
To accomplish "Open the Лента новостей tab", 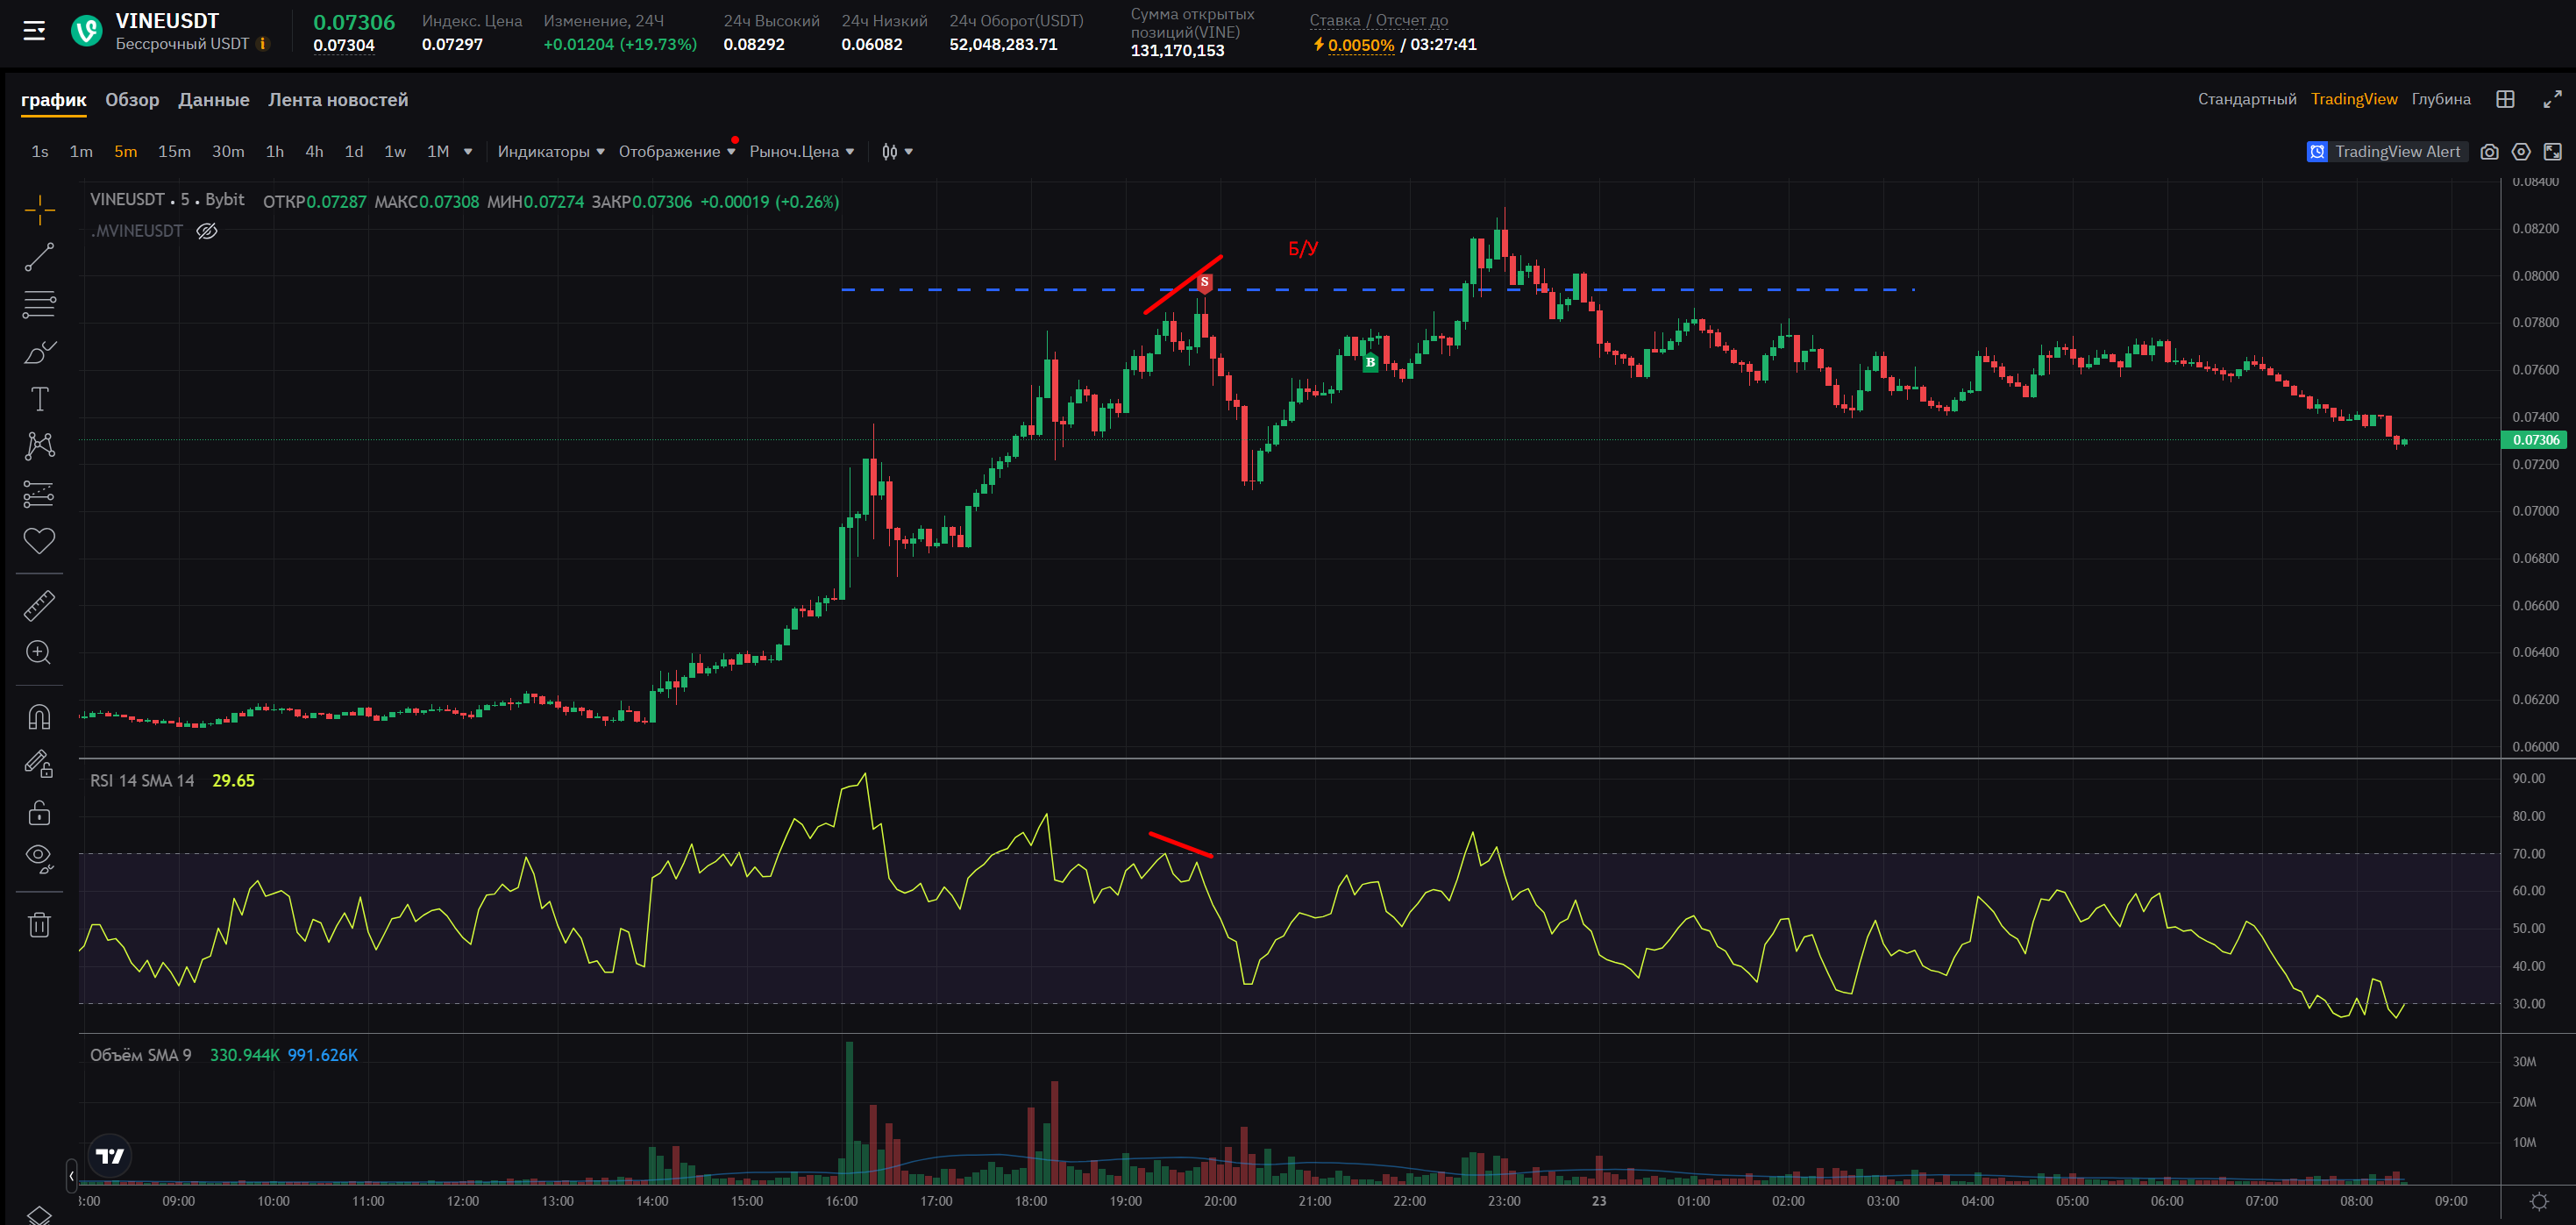I will coord(337,100).
